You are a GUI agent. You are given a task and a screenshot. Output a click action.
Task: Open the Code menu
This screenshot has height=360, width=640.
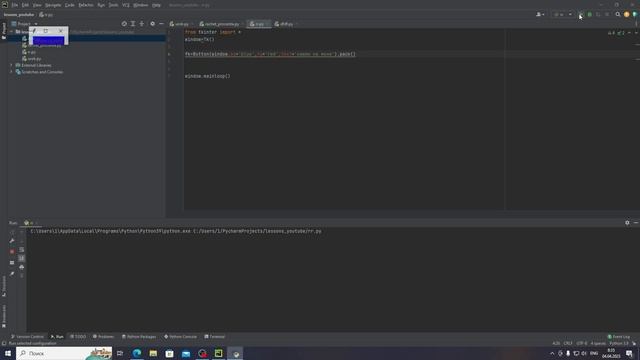coord(70,5)
